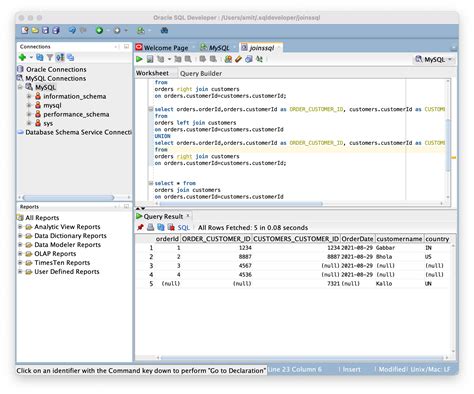This screenshot has width=474, height=394.
Task: Expand the performance_schema node
Action: pyautogui.click(x=29, y=114)
